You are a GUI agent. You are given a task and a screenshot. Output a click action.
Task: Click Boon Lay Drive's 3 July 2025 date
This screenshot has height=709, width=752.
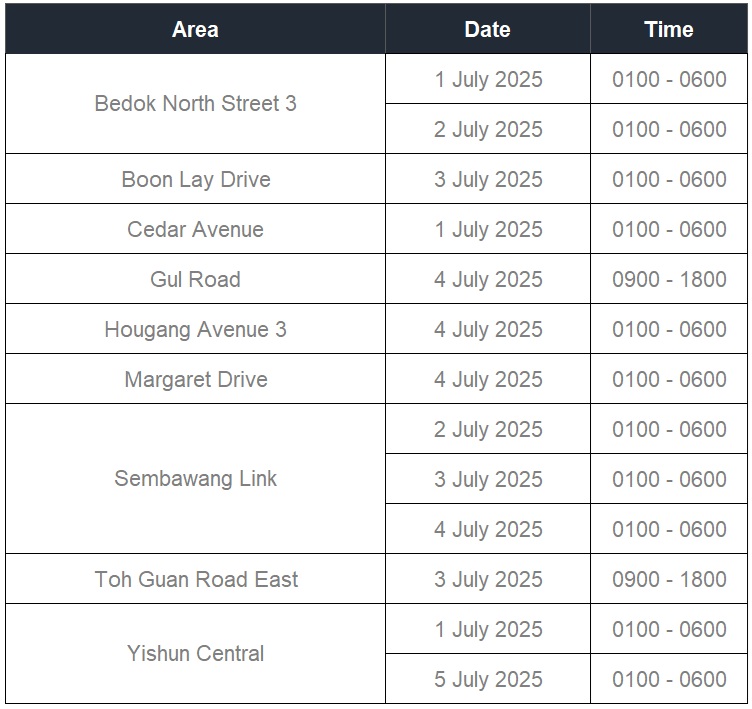[488, 179]
